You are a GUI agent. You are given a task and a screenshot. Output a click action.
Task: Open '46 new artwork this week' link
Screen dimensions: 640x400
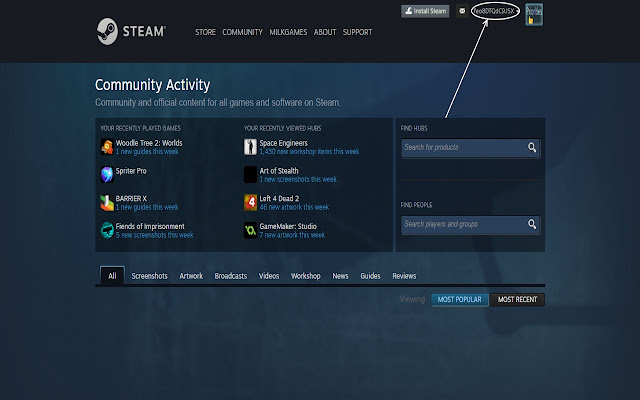(294, 207)
